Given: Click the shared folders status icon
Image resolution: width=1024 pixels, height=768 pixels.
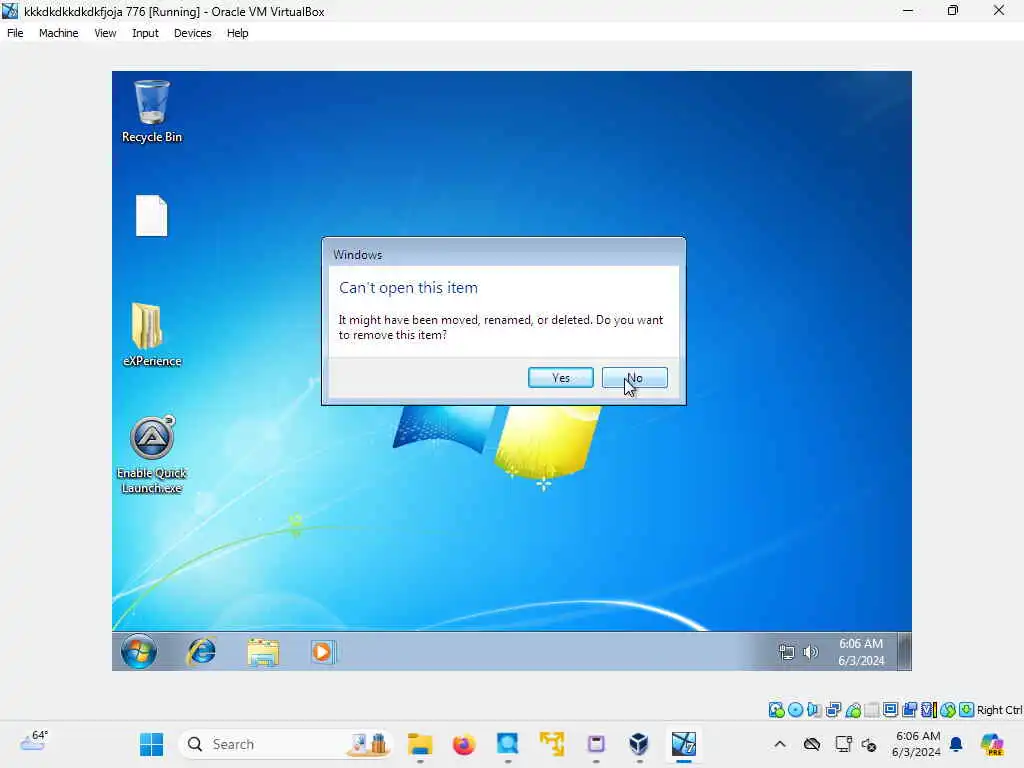Looking at the screenshot, I should [872, 710].
